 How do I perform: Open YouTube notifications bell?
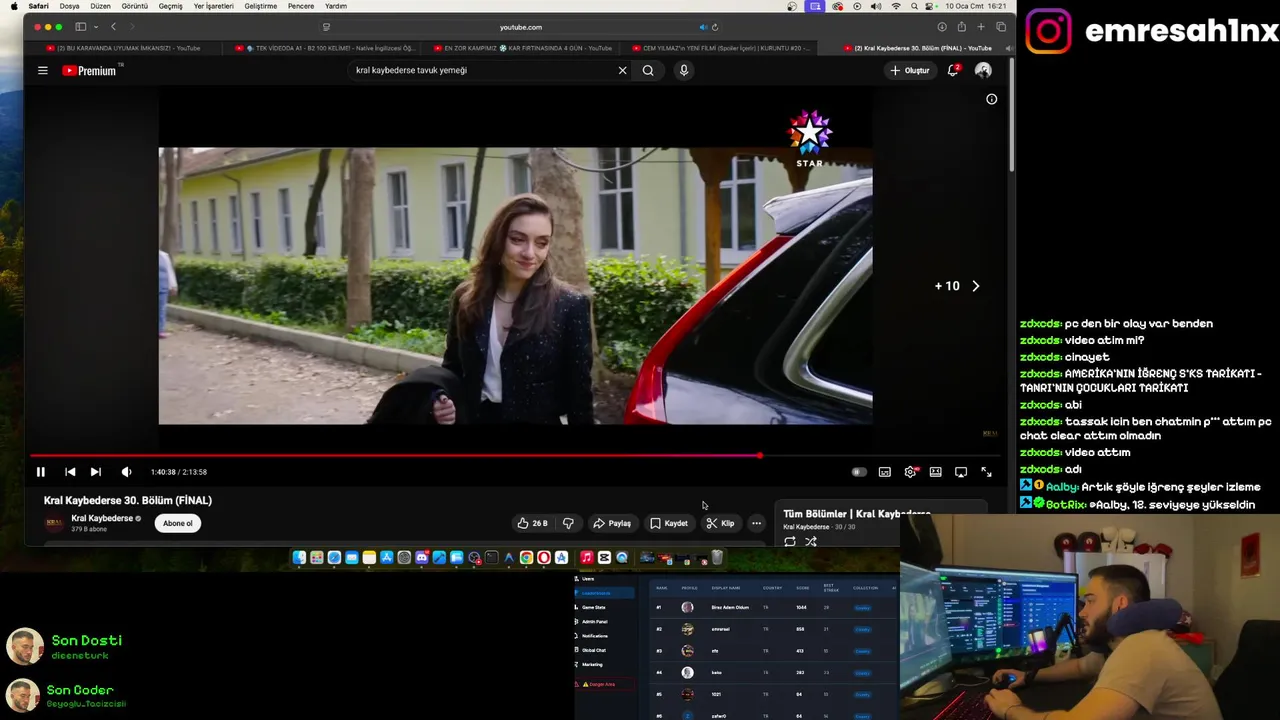[953, 70]
